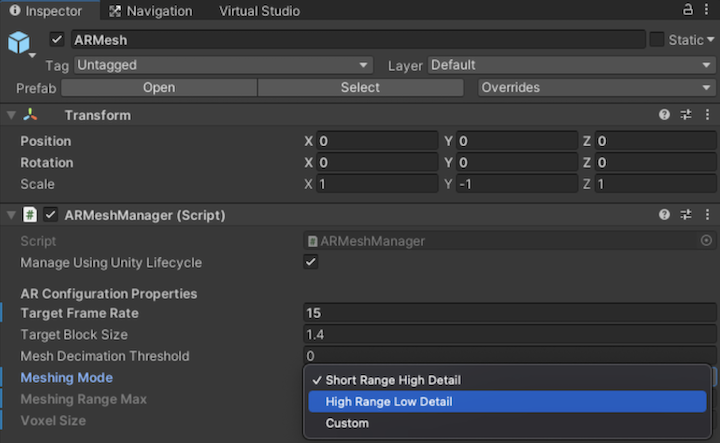The image size is (720, 443).
Task: Open ARMeshManager preset settings icon
Action: (686, 214)
